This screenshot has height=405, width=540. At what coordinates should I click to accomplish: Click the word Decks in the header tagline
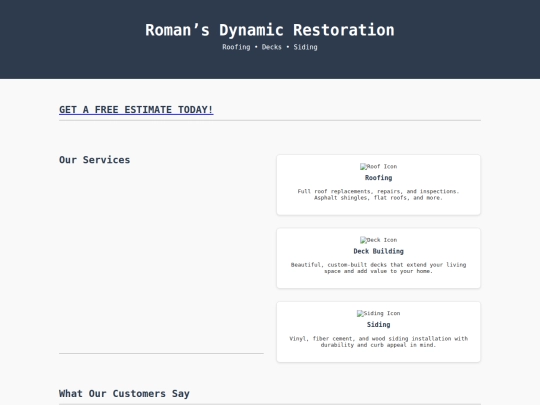[271, 47]
